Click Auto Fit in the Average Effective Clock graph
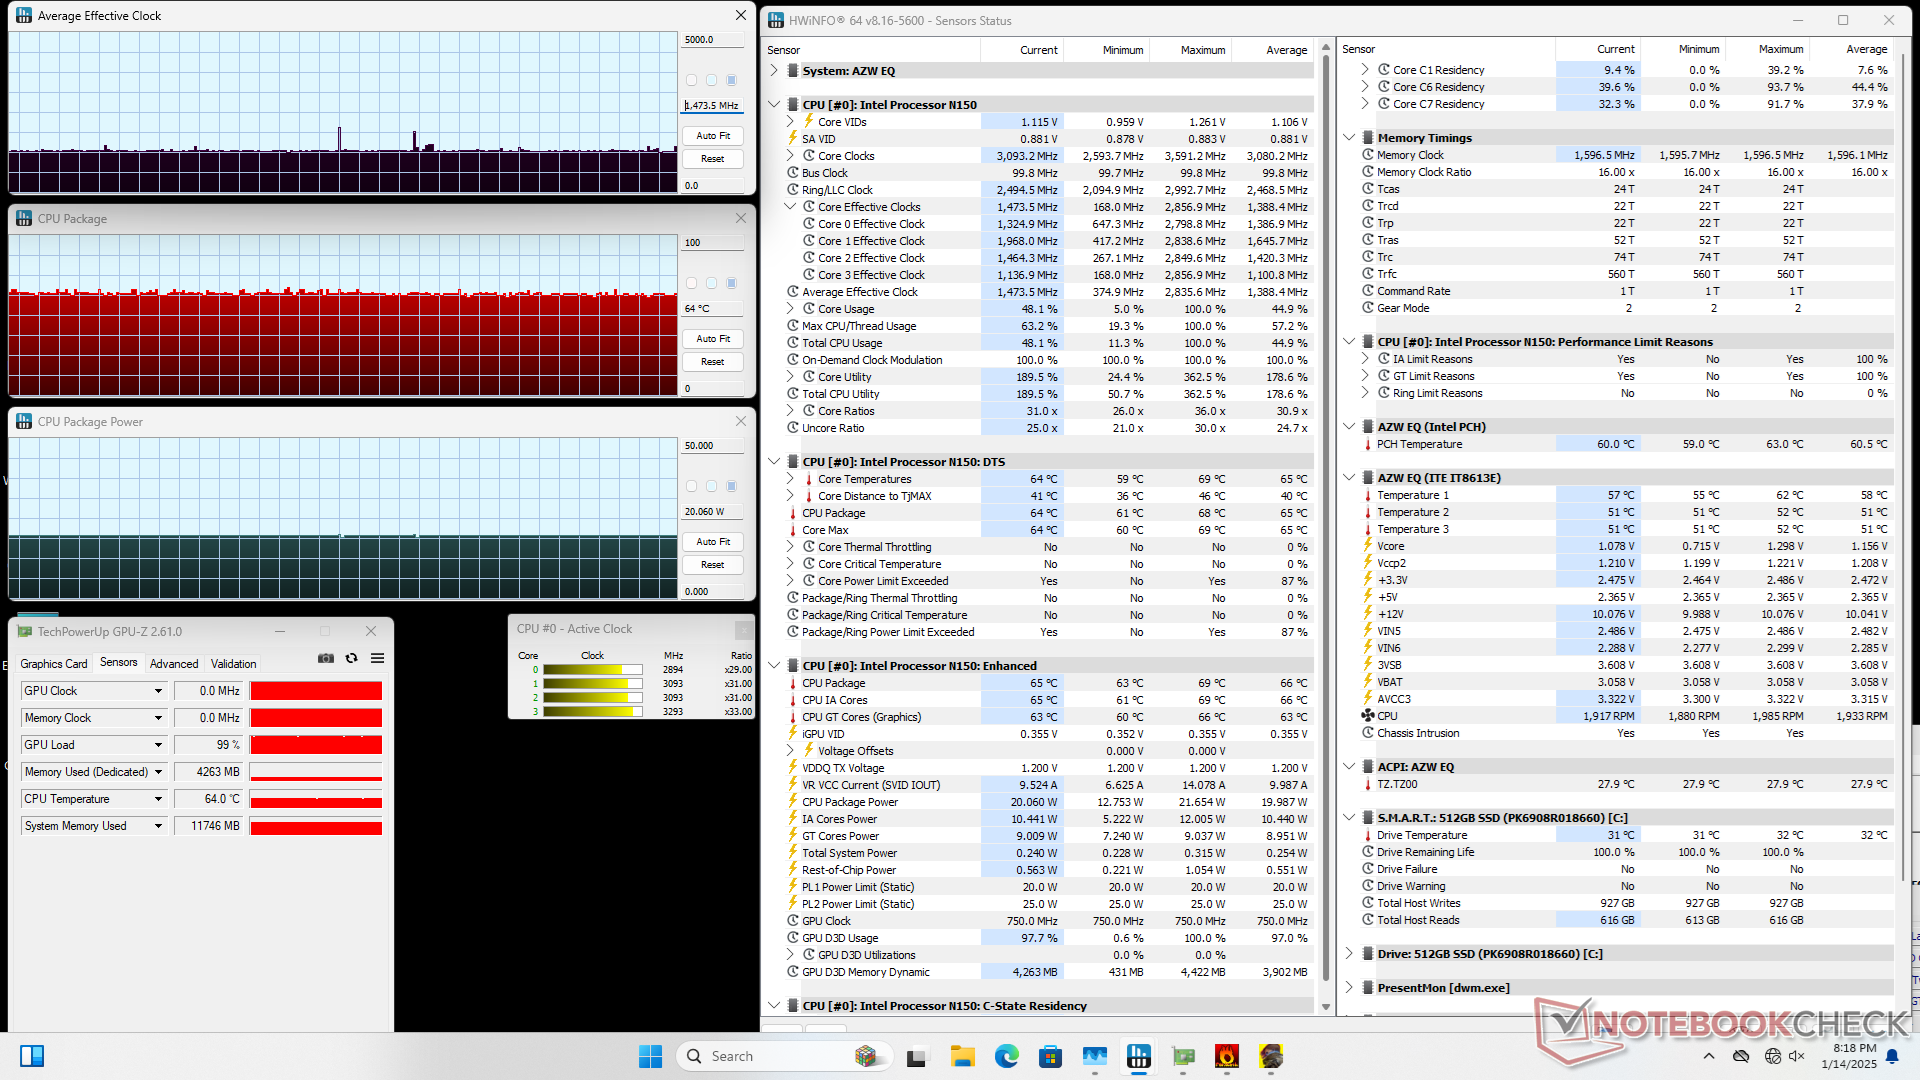Image resolution: width=1920 pixels, height=1080 pixels. click(x=713, y=136)
